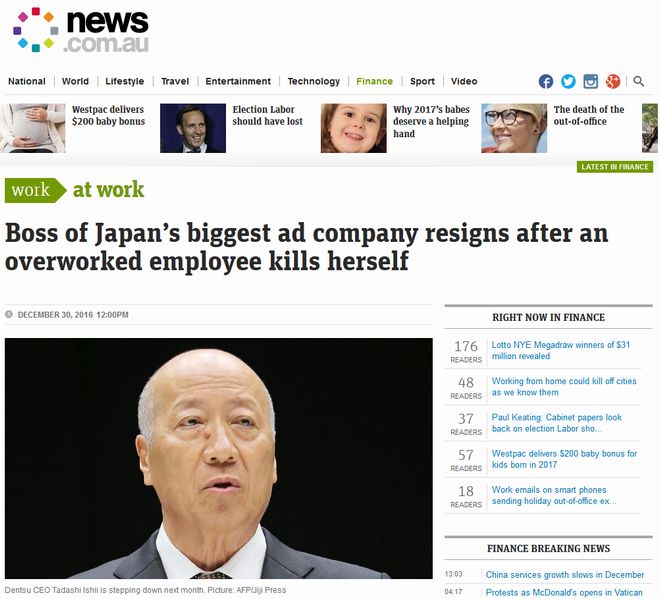Click the Dentsu CEO main article photo

[x=218, y=458]
